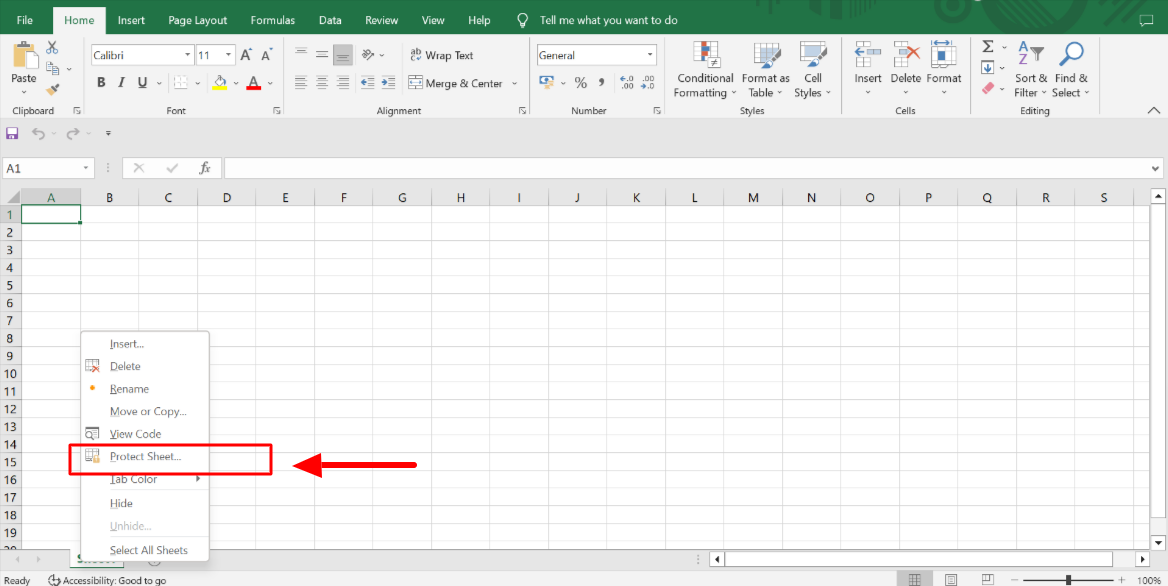Toggle Align Left
This screenshot has width=1168, height=586.
tap(301, 83)
